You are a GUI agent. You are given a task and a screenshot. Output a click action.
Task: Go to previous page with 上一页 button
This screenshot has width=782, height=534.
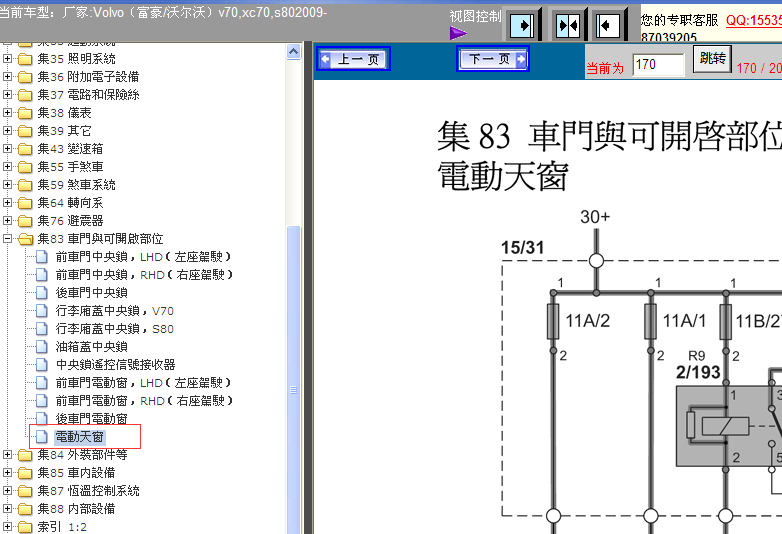tap(354, 59)
